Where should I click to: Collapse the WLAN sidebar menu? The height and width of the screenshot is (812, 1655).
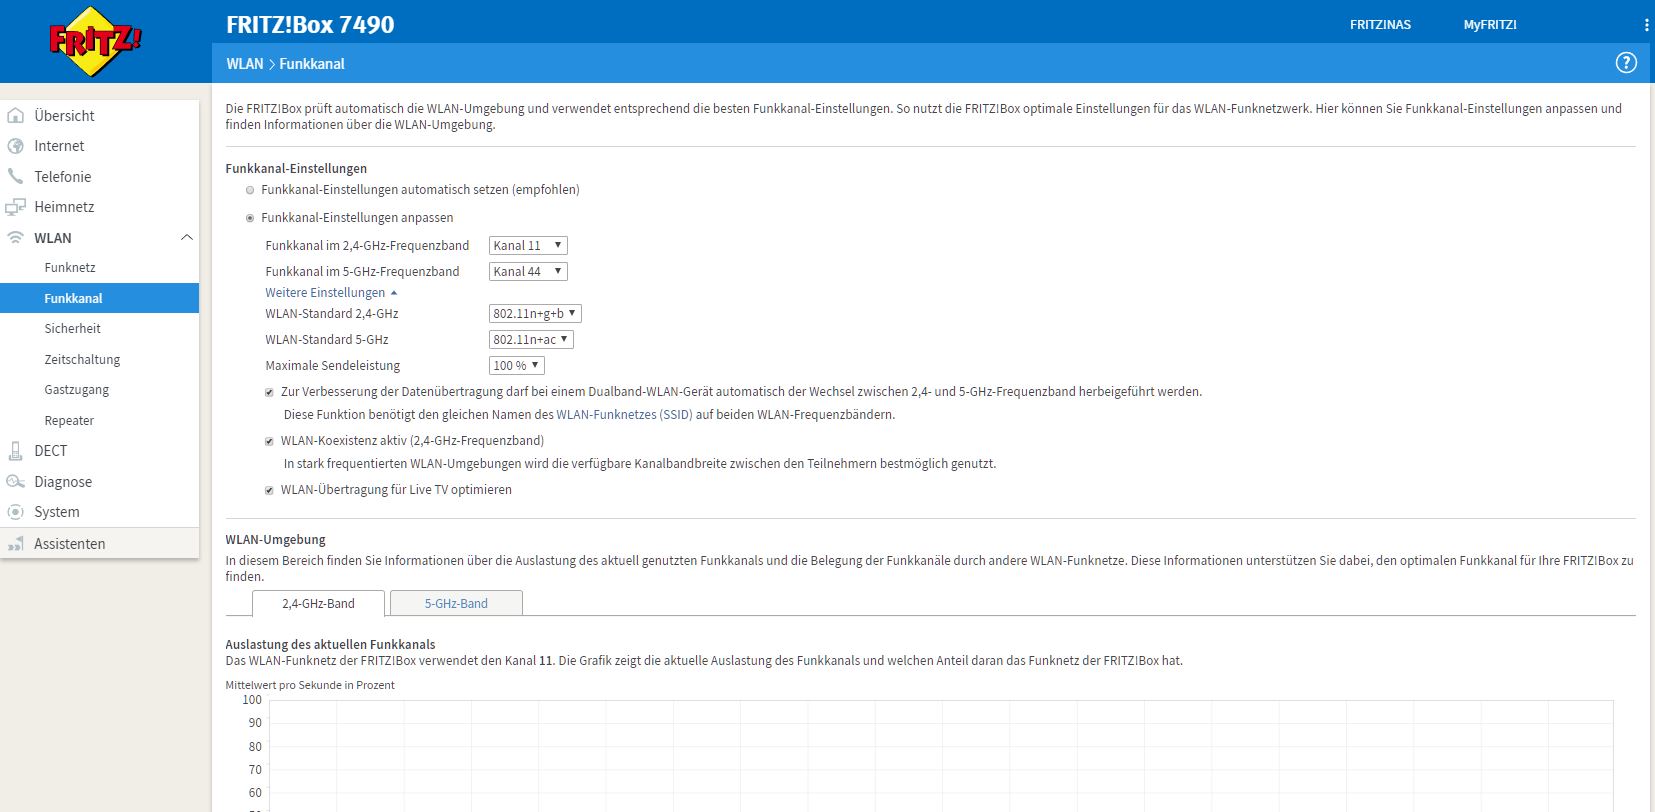[186, 238]
